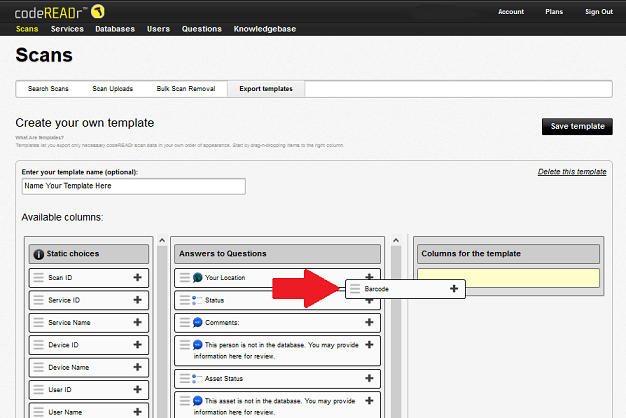Add User ID using the plus icon

tap(137, 389)
